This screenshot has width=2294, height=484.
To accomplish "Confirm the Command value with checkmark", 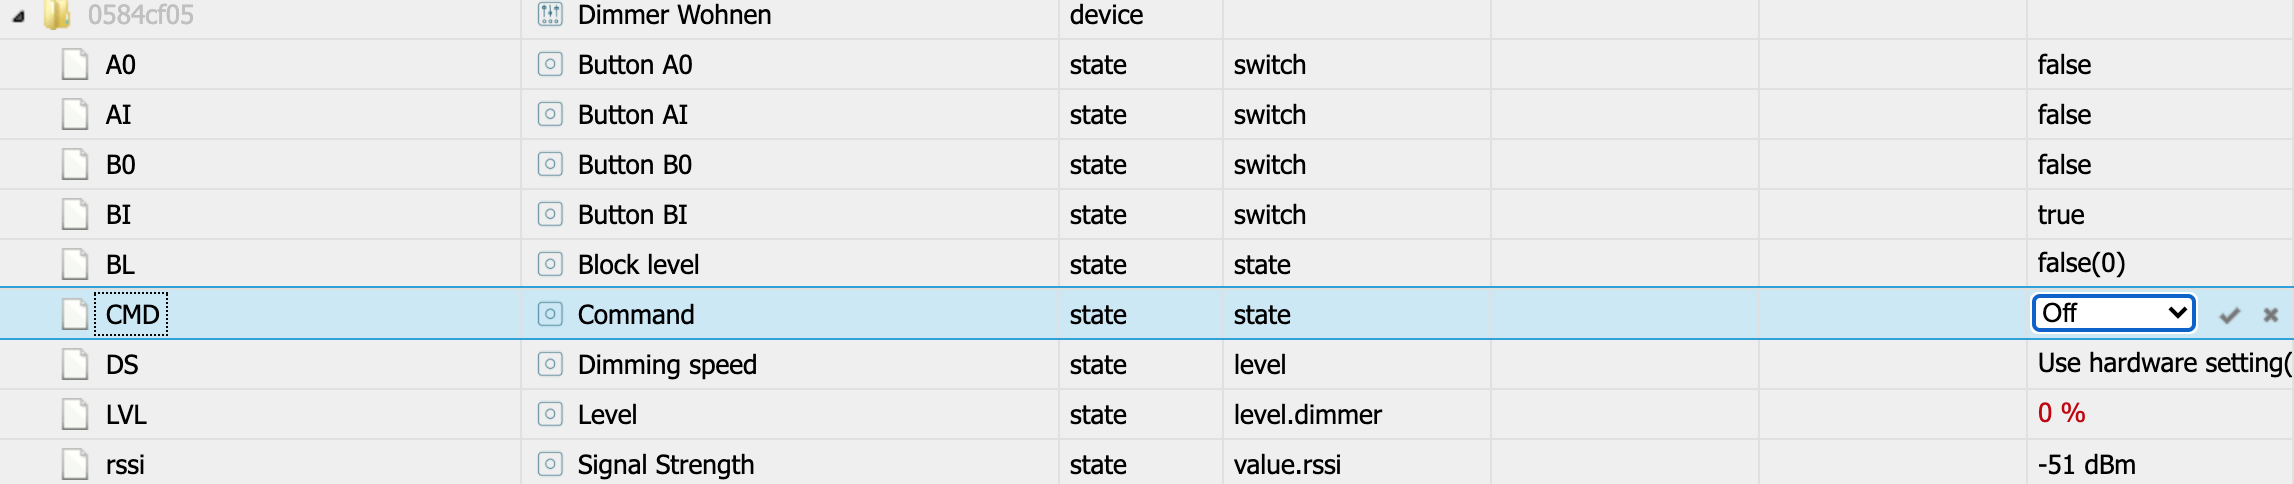I will [2229, 316].
